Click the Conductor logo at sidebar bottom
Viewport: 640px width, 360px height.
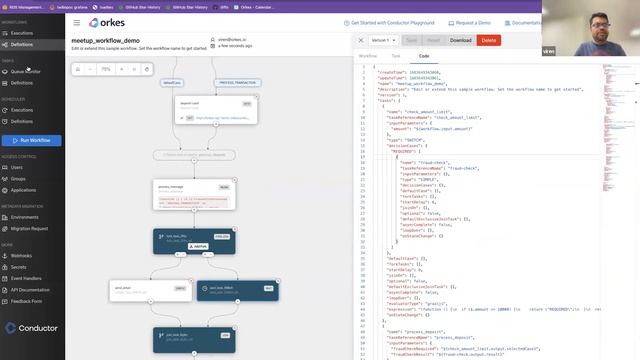click(31, 328)
